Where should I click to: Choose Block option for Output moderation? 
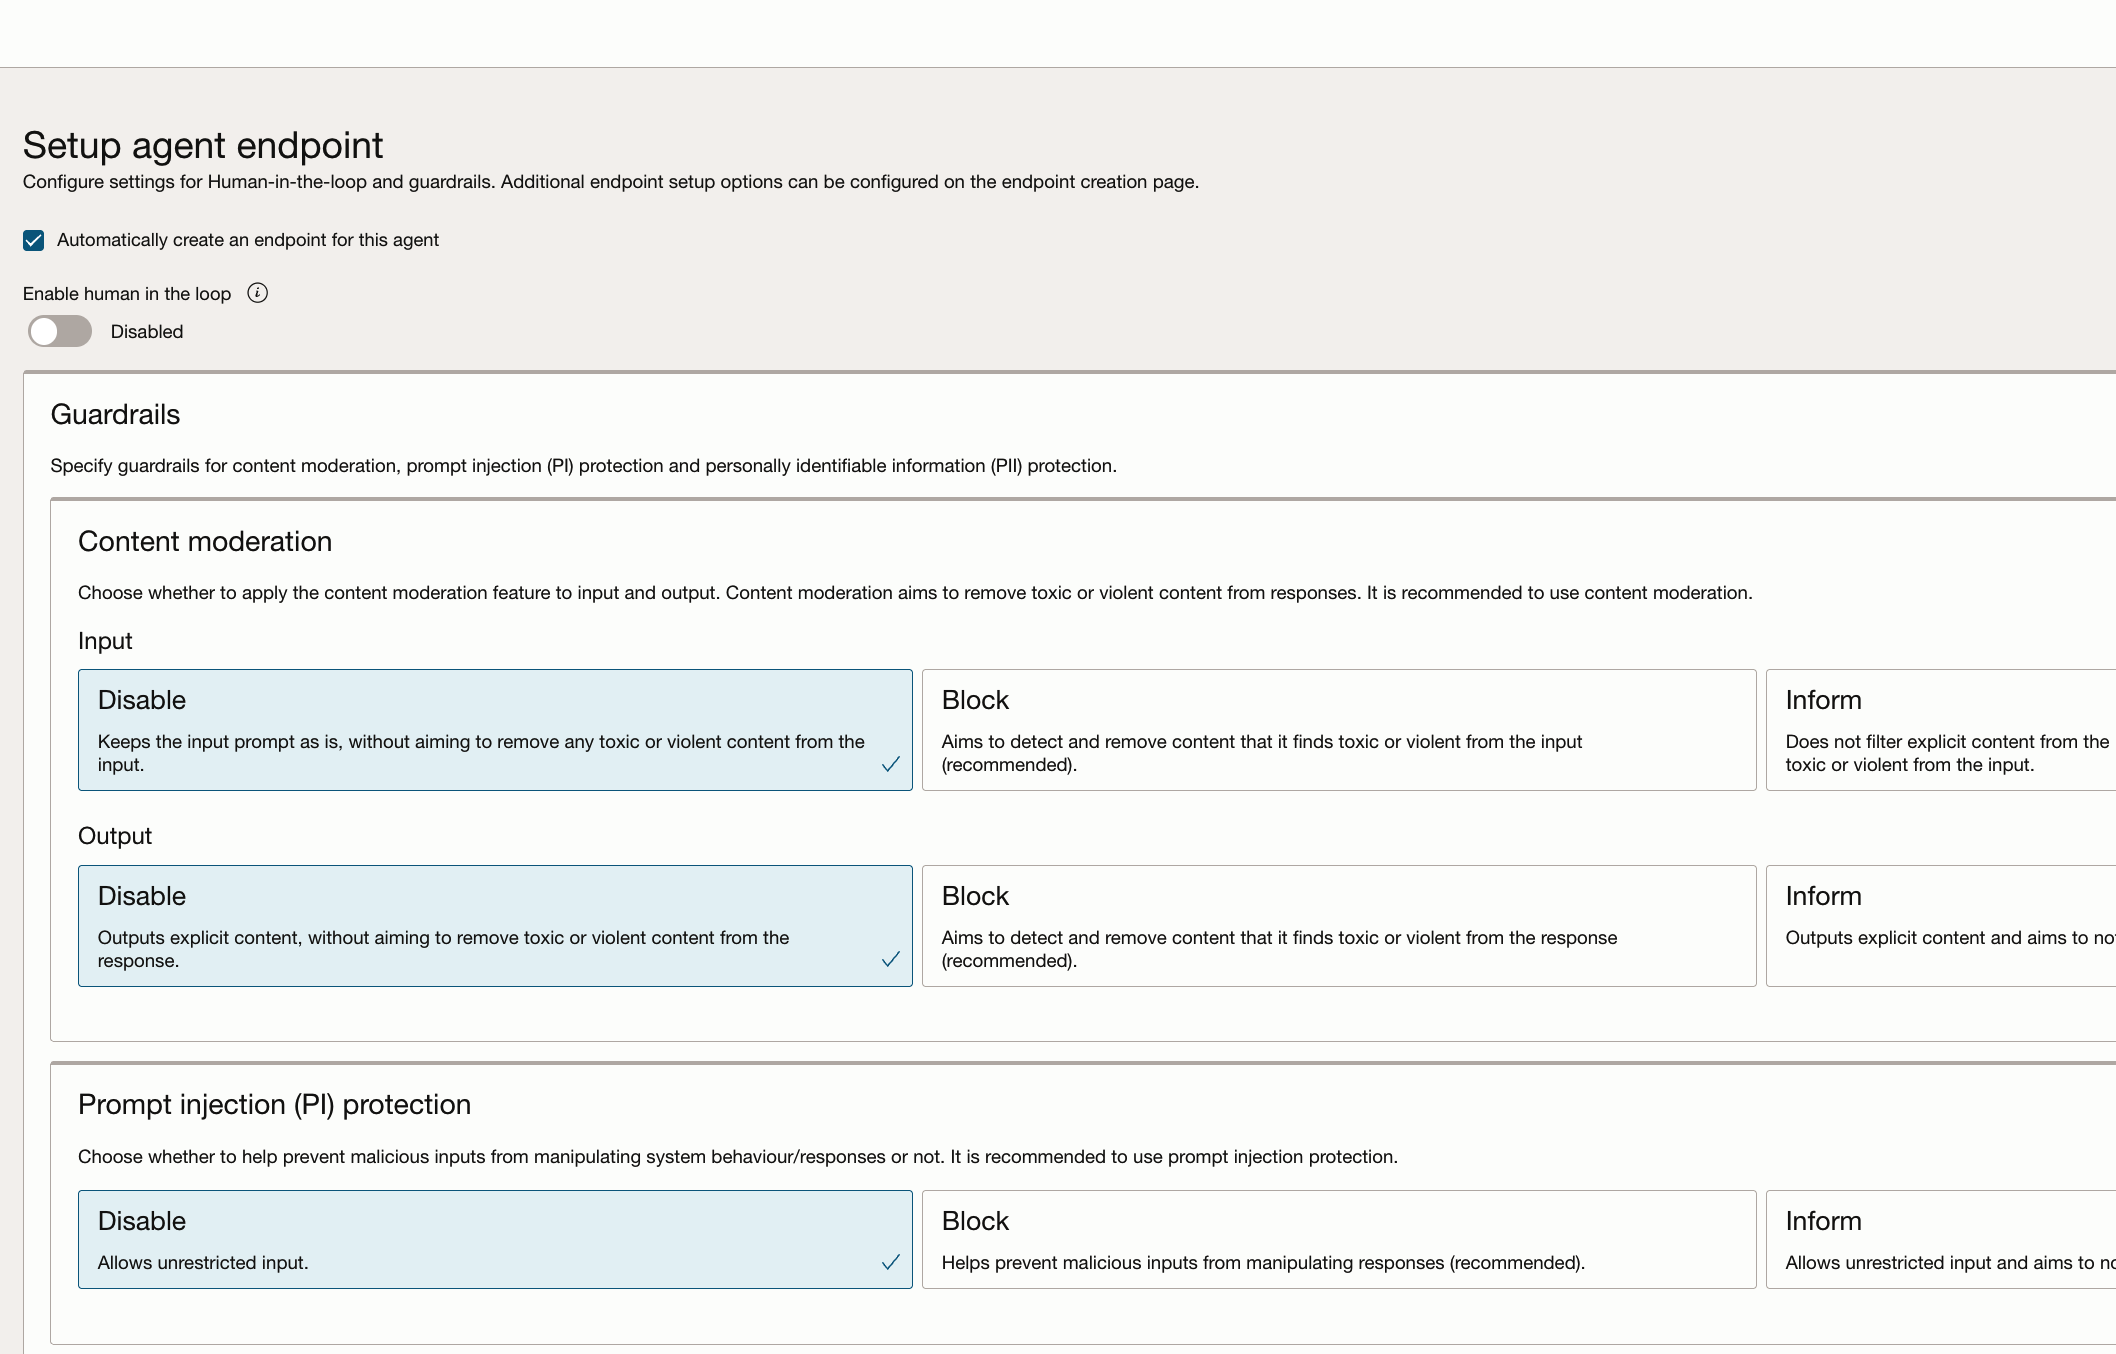pyautogui.click(x=1338, y=925)
